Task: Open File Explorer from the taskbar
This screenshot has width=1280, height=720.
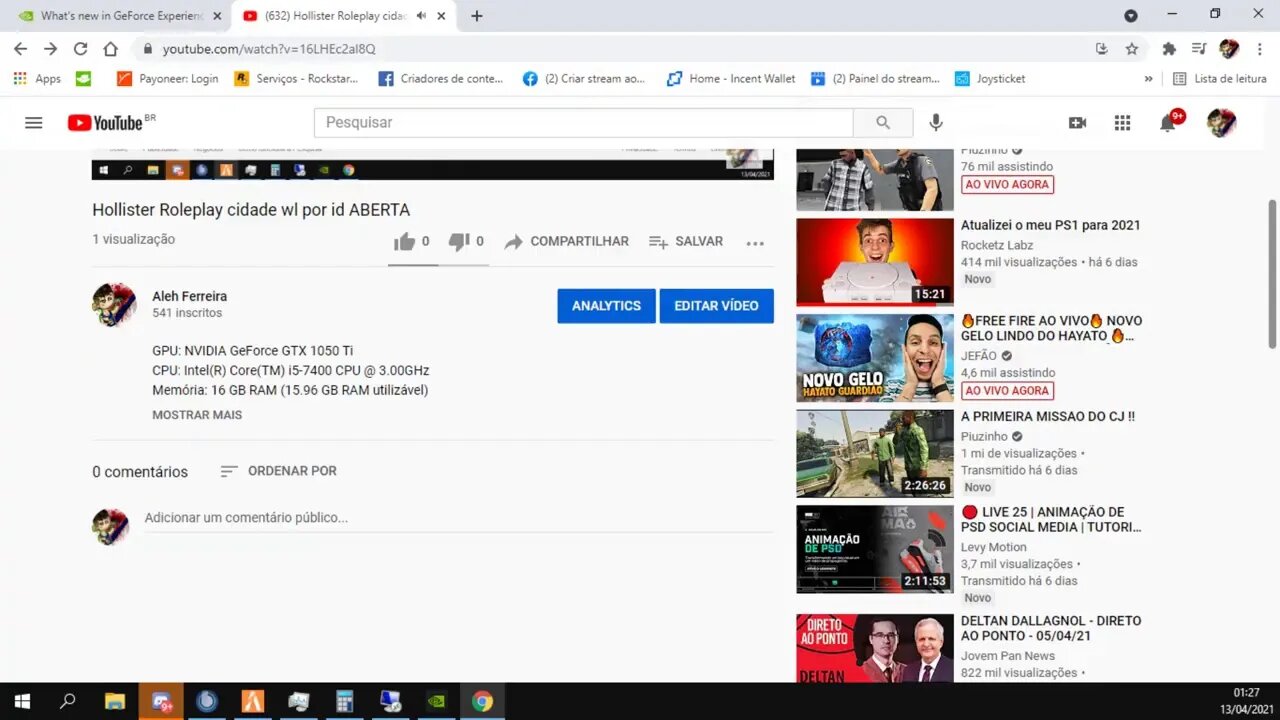Action: pyautogui.click(x=115, y=701)
